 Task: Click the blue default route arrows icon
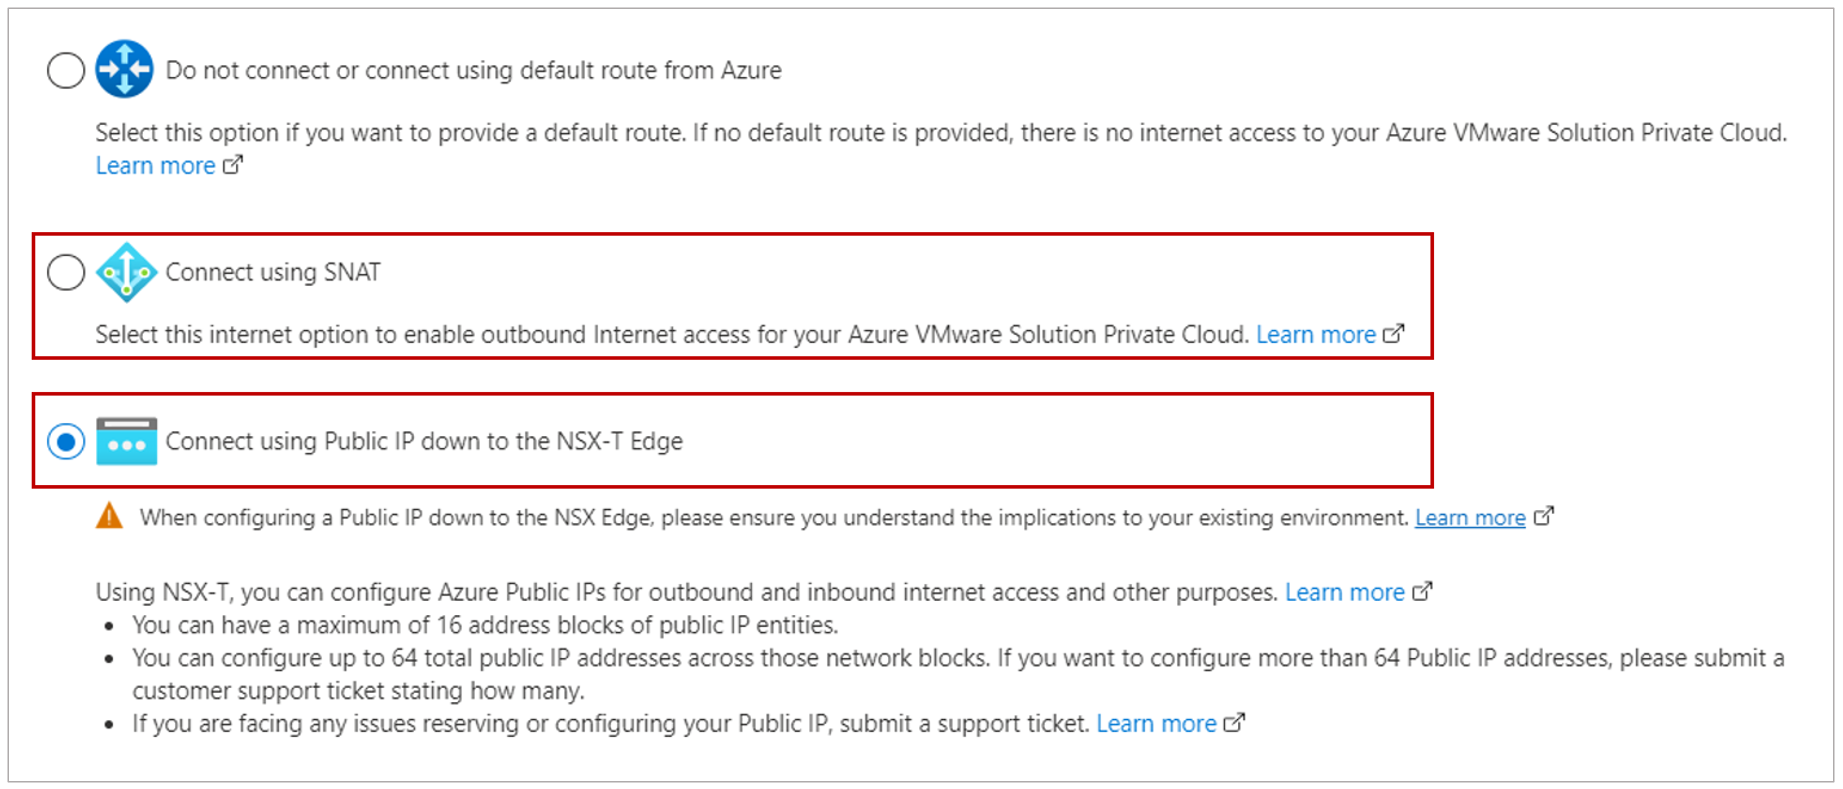124,69
